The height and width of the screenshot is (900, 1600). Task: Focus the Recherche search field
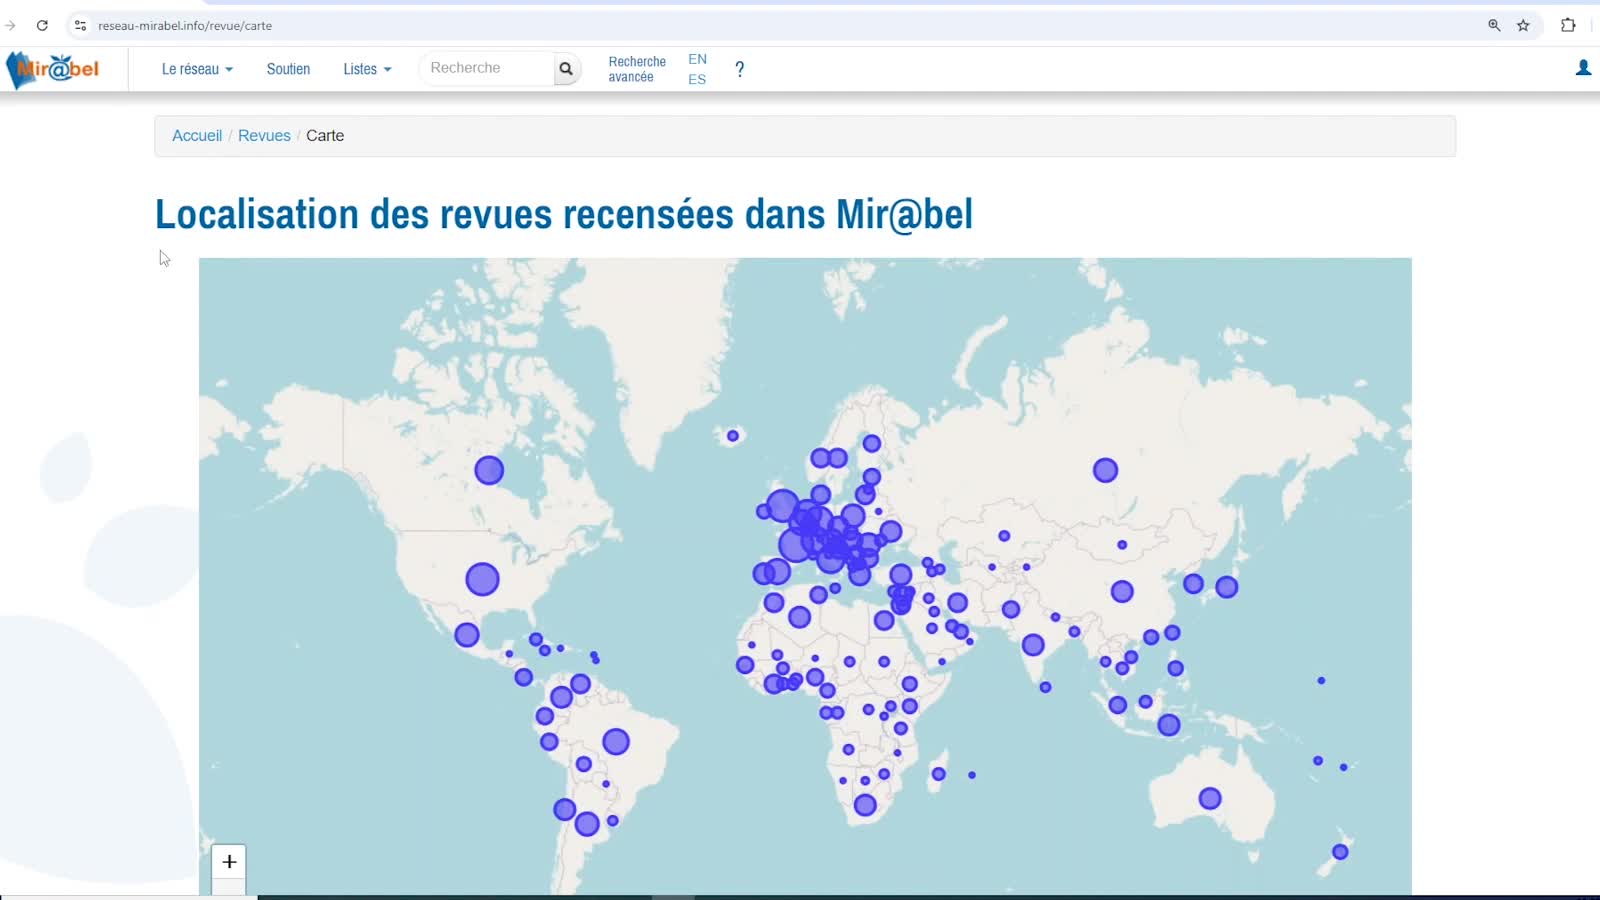pyautogui.click(x=488, y=68)
